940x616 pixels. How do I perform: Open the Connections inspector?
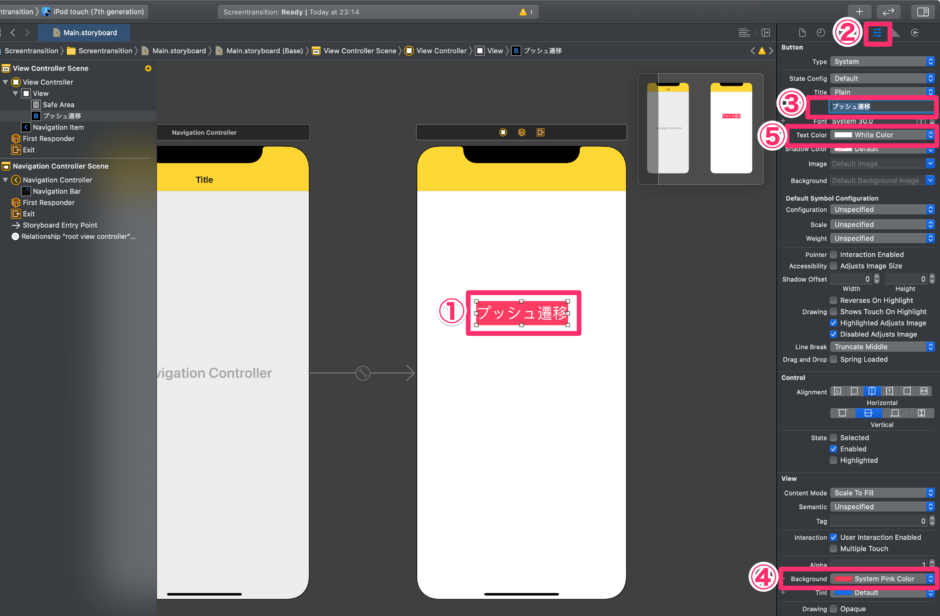pos(914,33)
